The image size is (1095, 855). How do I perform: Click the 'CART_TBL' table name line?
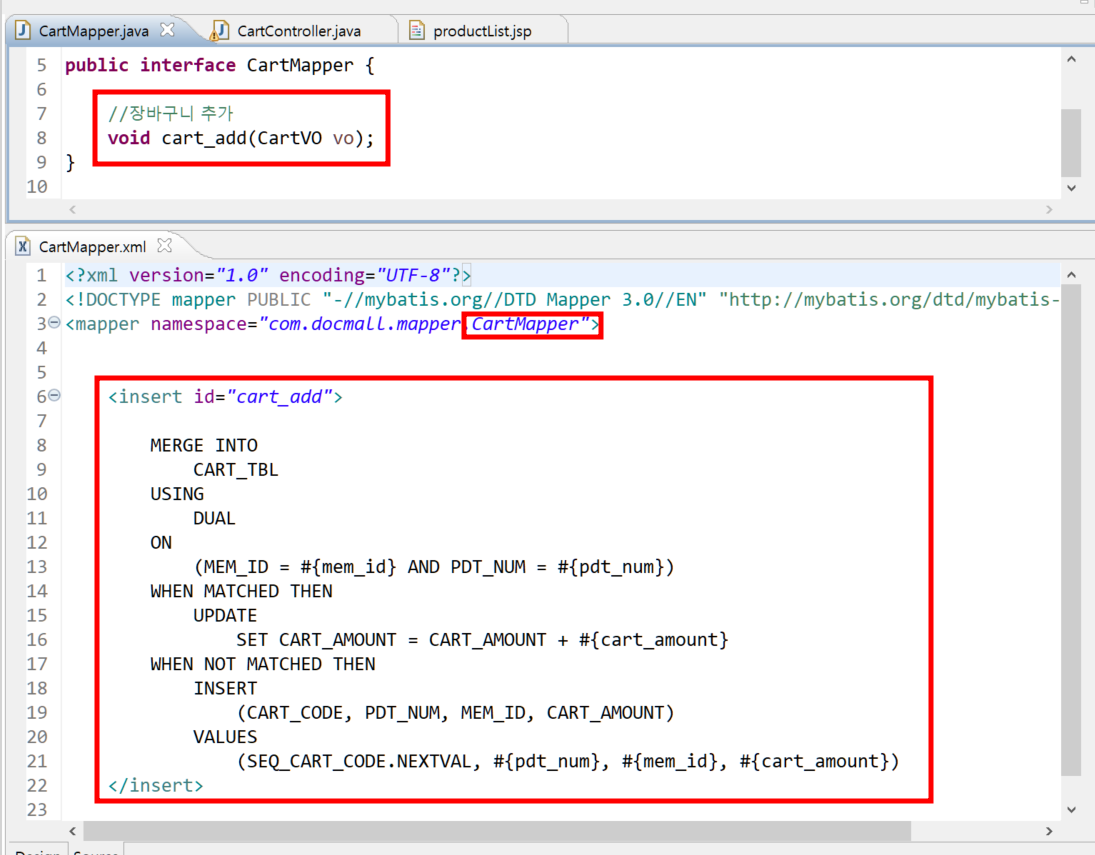(236, 470)
